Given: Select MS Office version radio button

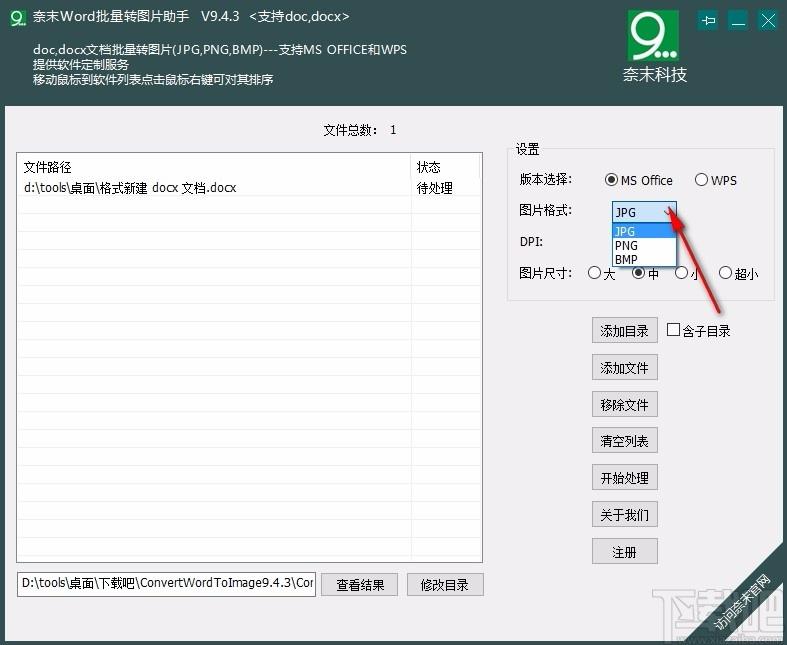Looking at the screenshot, I should click(638, 180).
